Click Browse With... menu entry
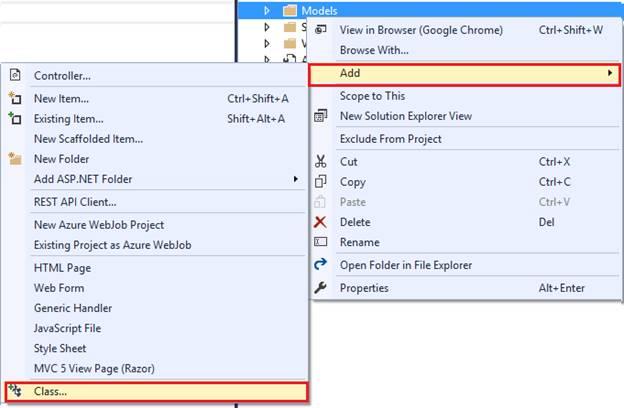The image size is (624, 408). coord(374,50)
